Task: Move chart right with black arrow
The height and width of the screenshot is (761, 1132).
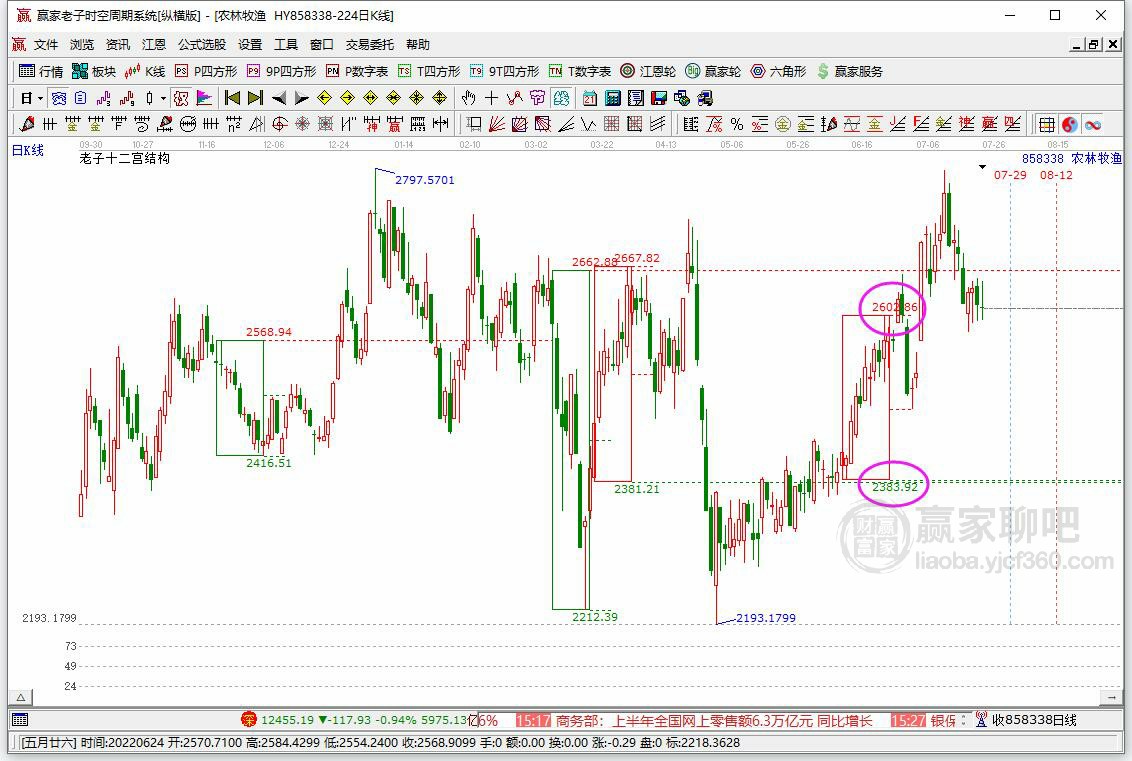Action: tap(302, 98)
